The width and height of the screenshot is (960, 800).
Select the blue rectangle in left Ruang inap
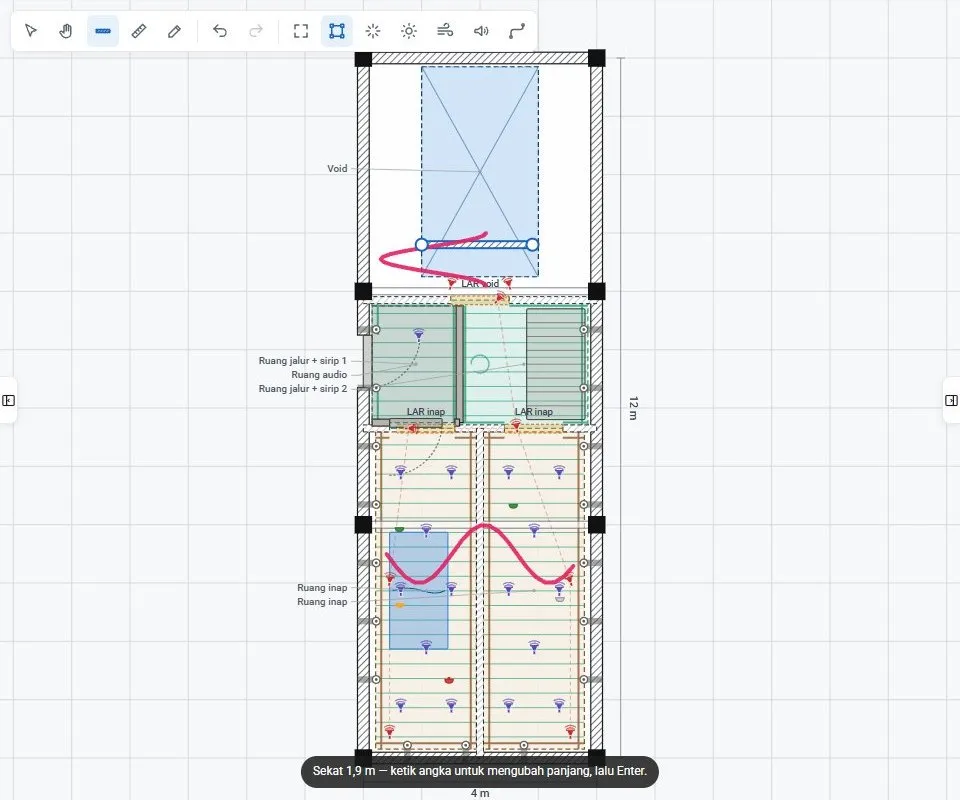[419, 590]
